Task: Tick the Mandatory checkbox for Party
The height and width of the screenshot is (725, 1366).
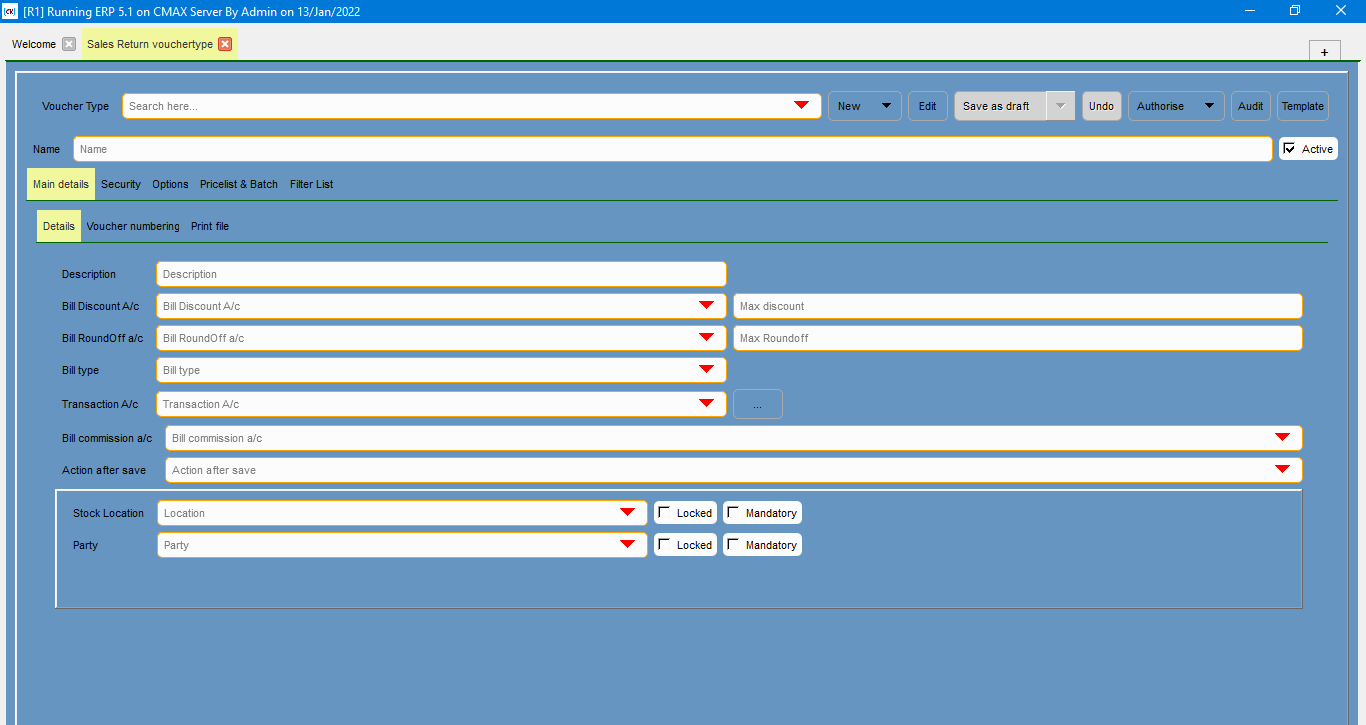Action: click(x=733, y=544)
